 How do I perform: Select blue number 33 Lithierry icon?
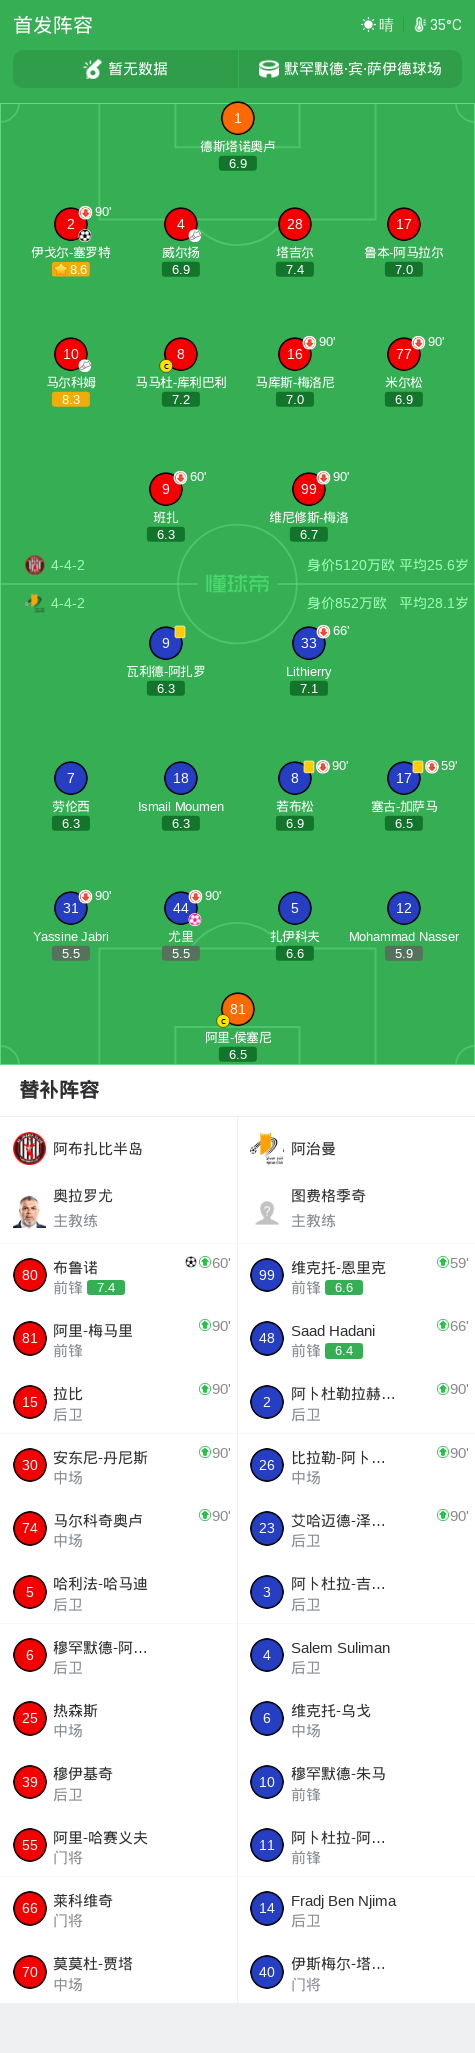309,643
